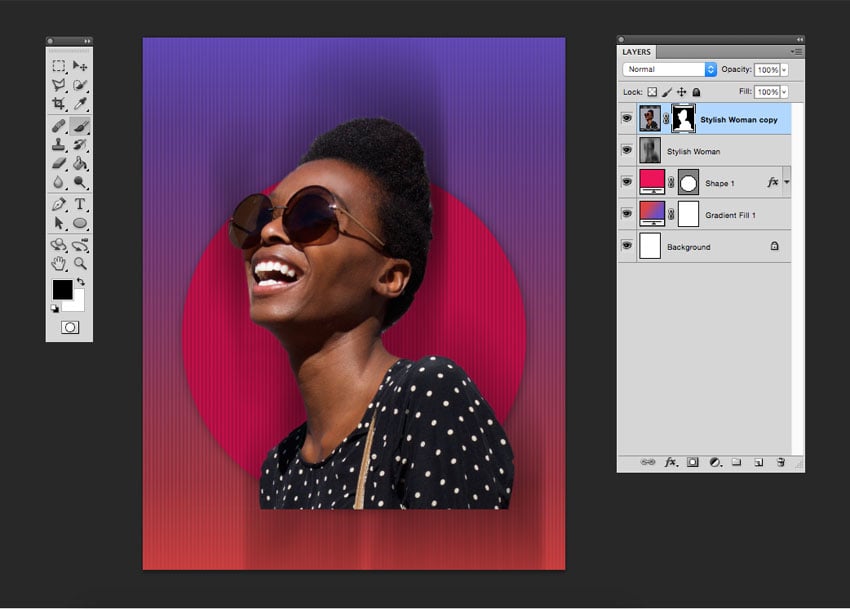Select the Stylish Woman copy layer mask thumbnail
Screen dimensions: 850x609
[683, 119]
